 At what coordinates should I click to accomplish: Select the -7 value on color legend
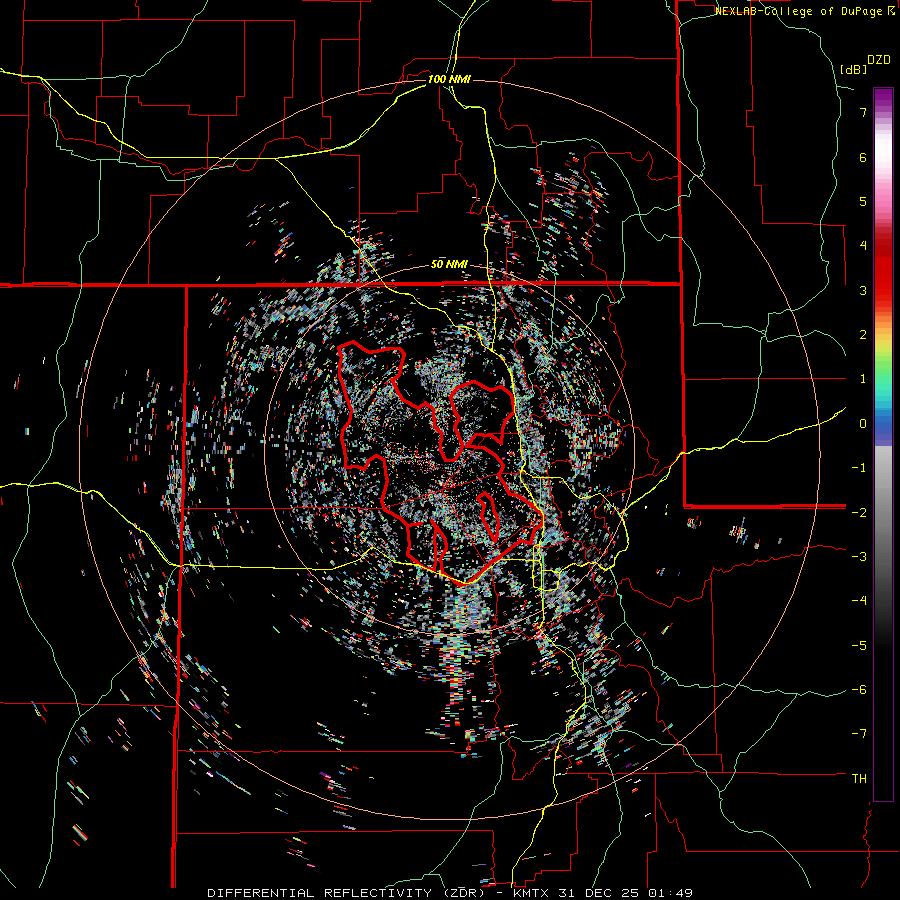click(x=859, y=734)
